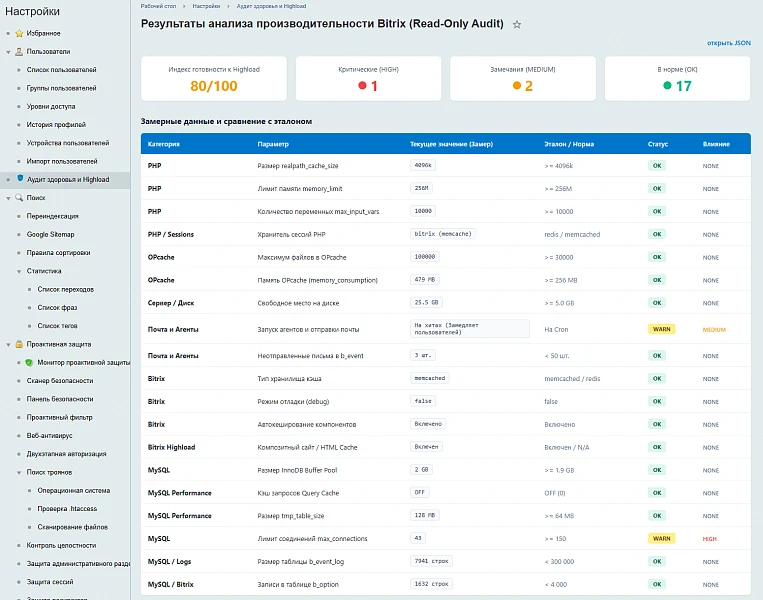
Task: Click value '7941 строк' in b_event_log row
Action: [431, 561]
